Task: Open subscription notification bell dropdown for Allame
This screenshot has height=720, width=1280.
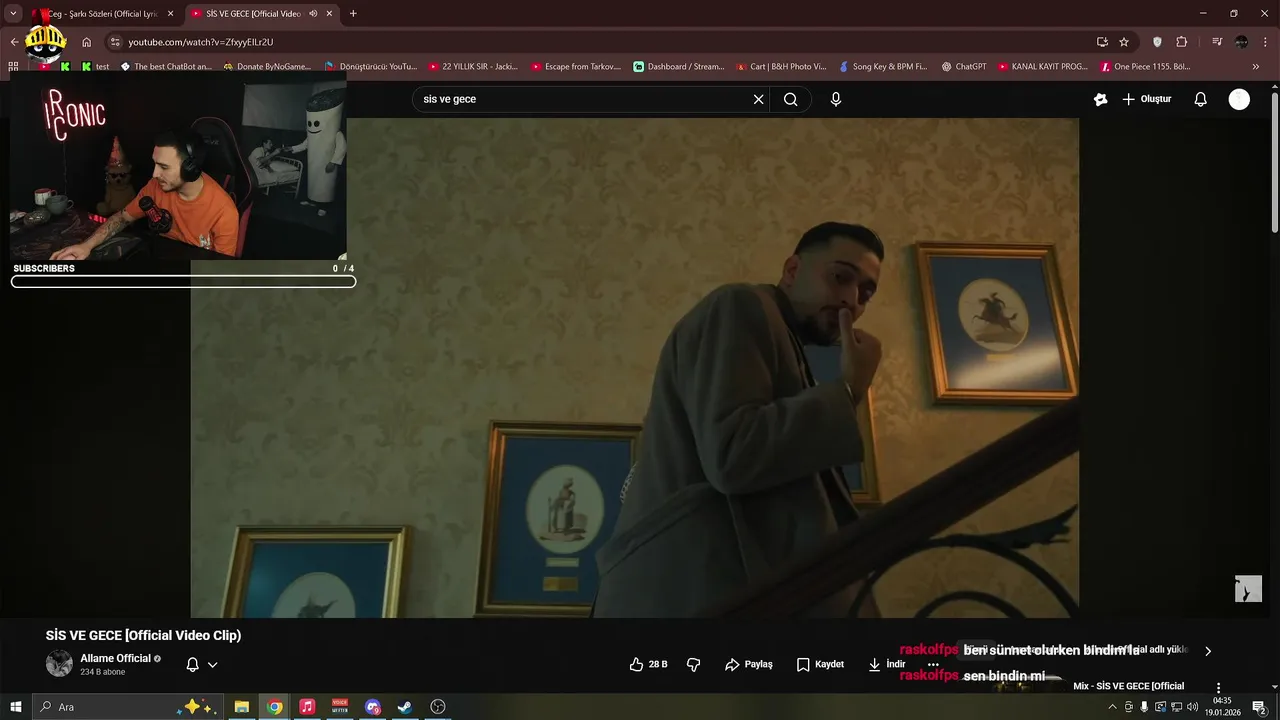Action: click(201, 664)
